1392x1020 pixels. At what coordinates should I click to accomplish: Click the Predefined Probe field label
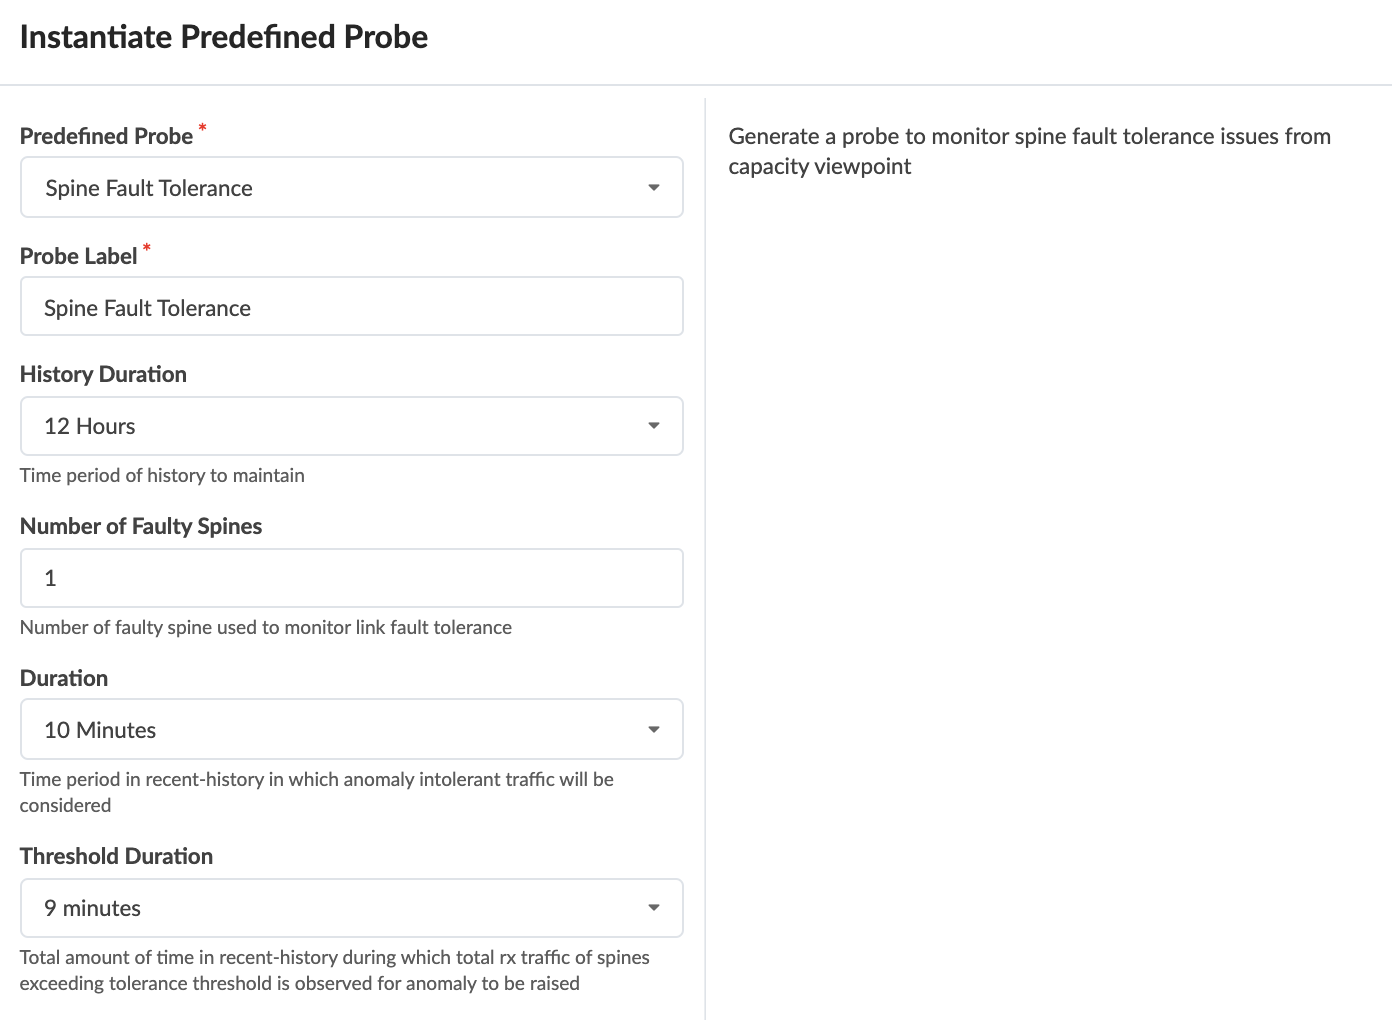coord(106,136)
